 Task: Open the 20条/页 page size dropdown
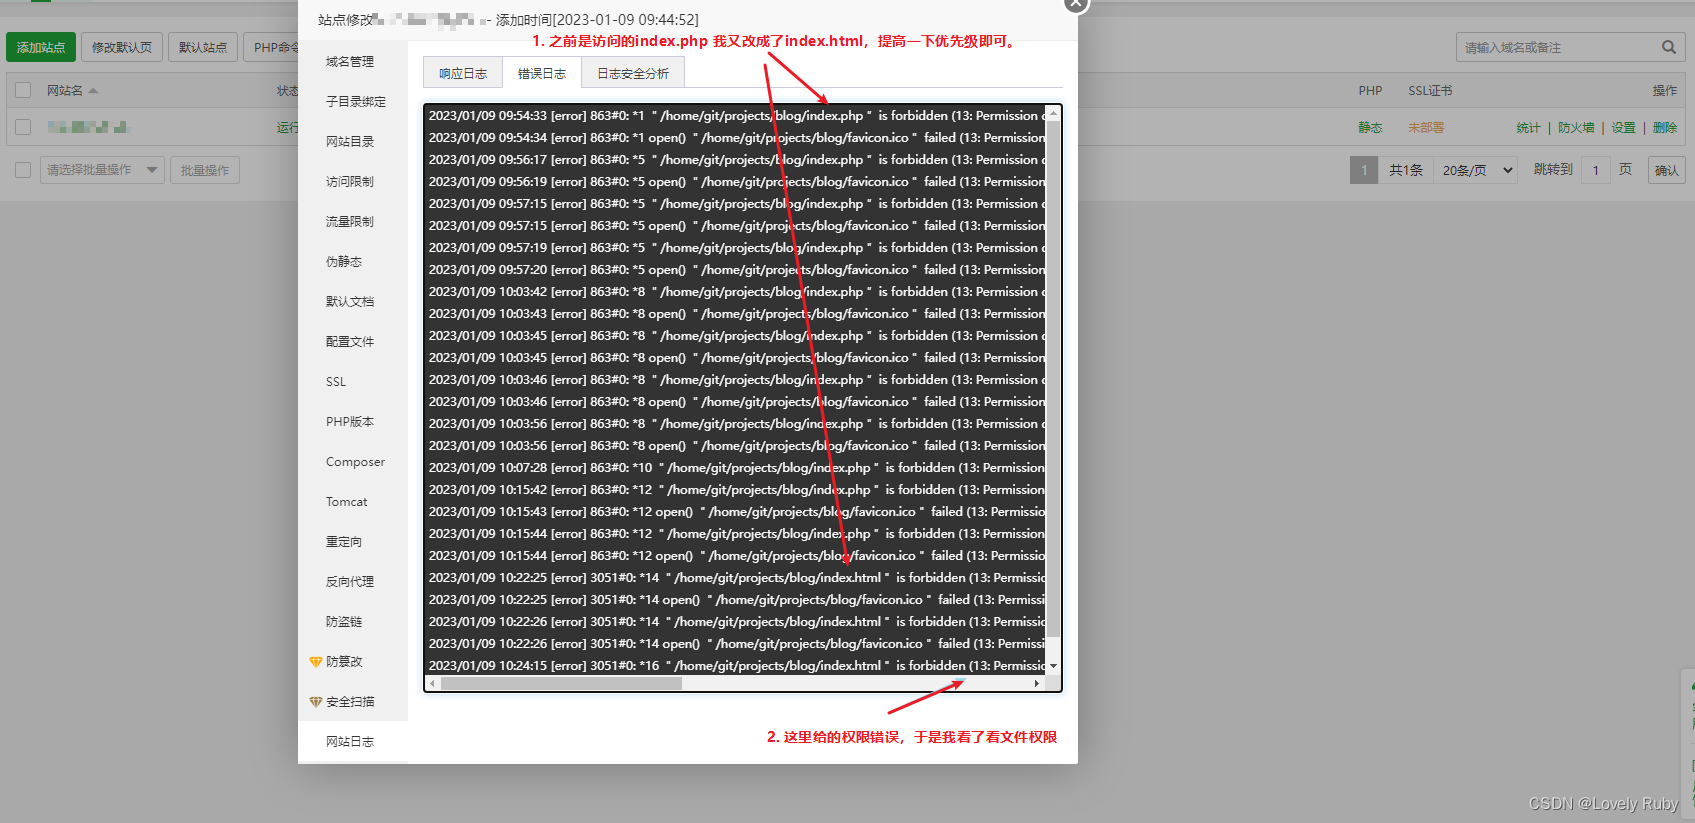[x=1477, y=170]
